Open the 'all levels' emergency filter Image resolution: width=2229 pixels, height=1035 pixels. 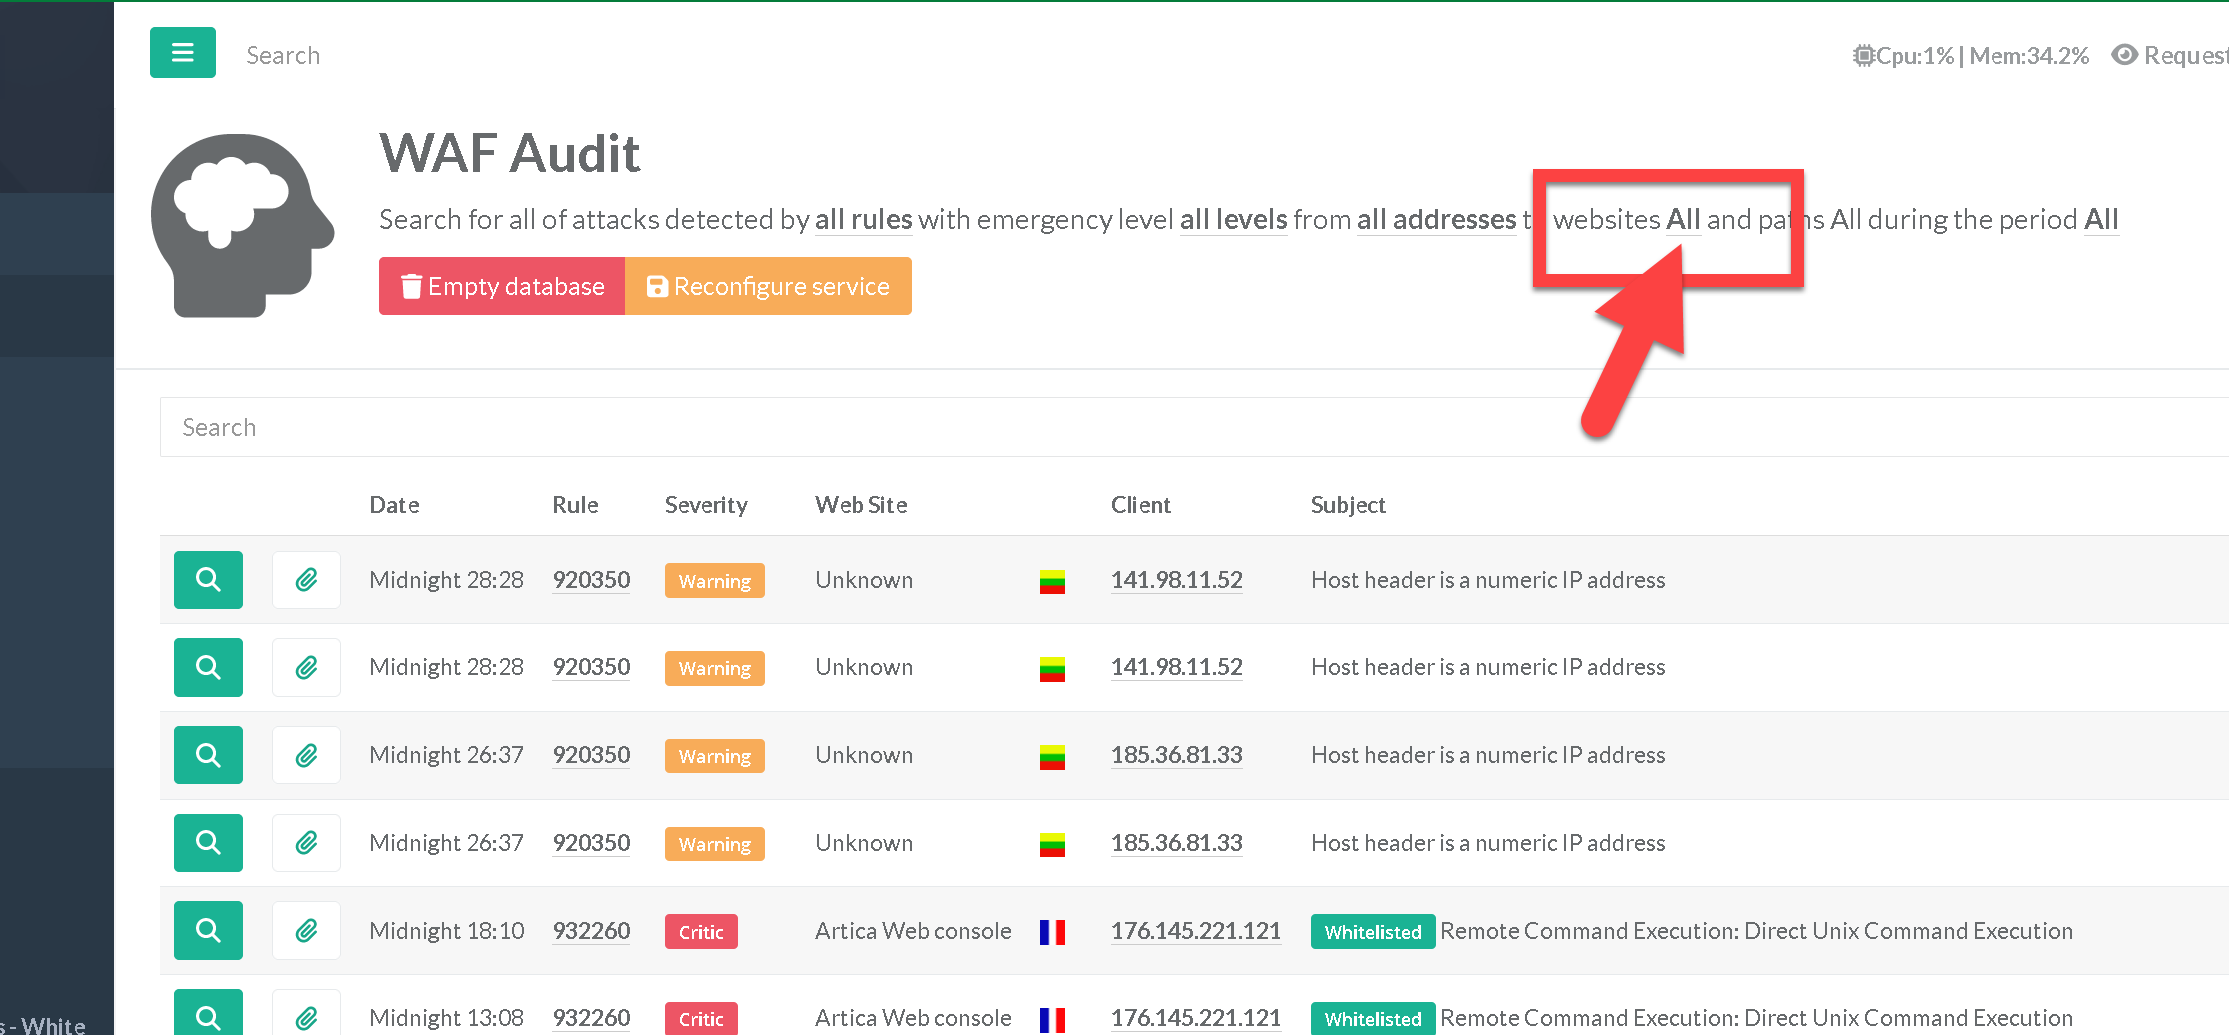(x=1233, y=220)
